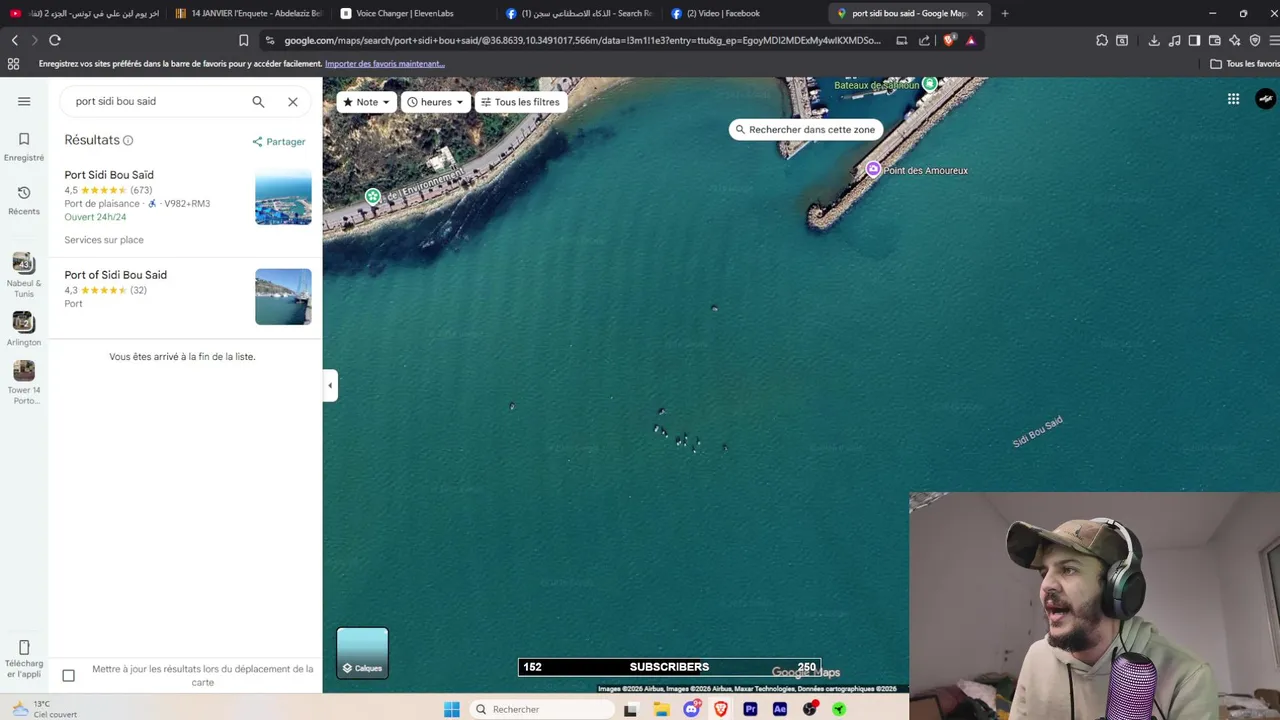Image resolution: width=1280 pixels, height=720 pixels.
Task: Click the taskbar Rechercher search box
Action: 541,709
